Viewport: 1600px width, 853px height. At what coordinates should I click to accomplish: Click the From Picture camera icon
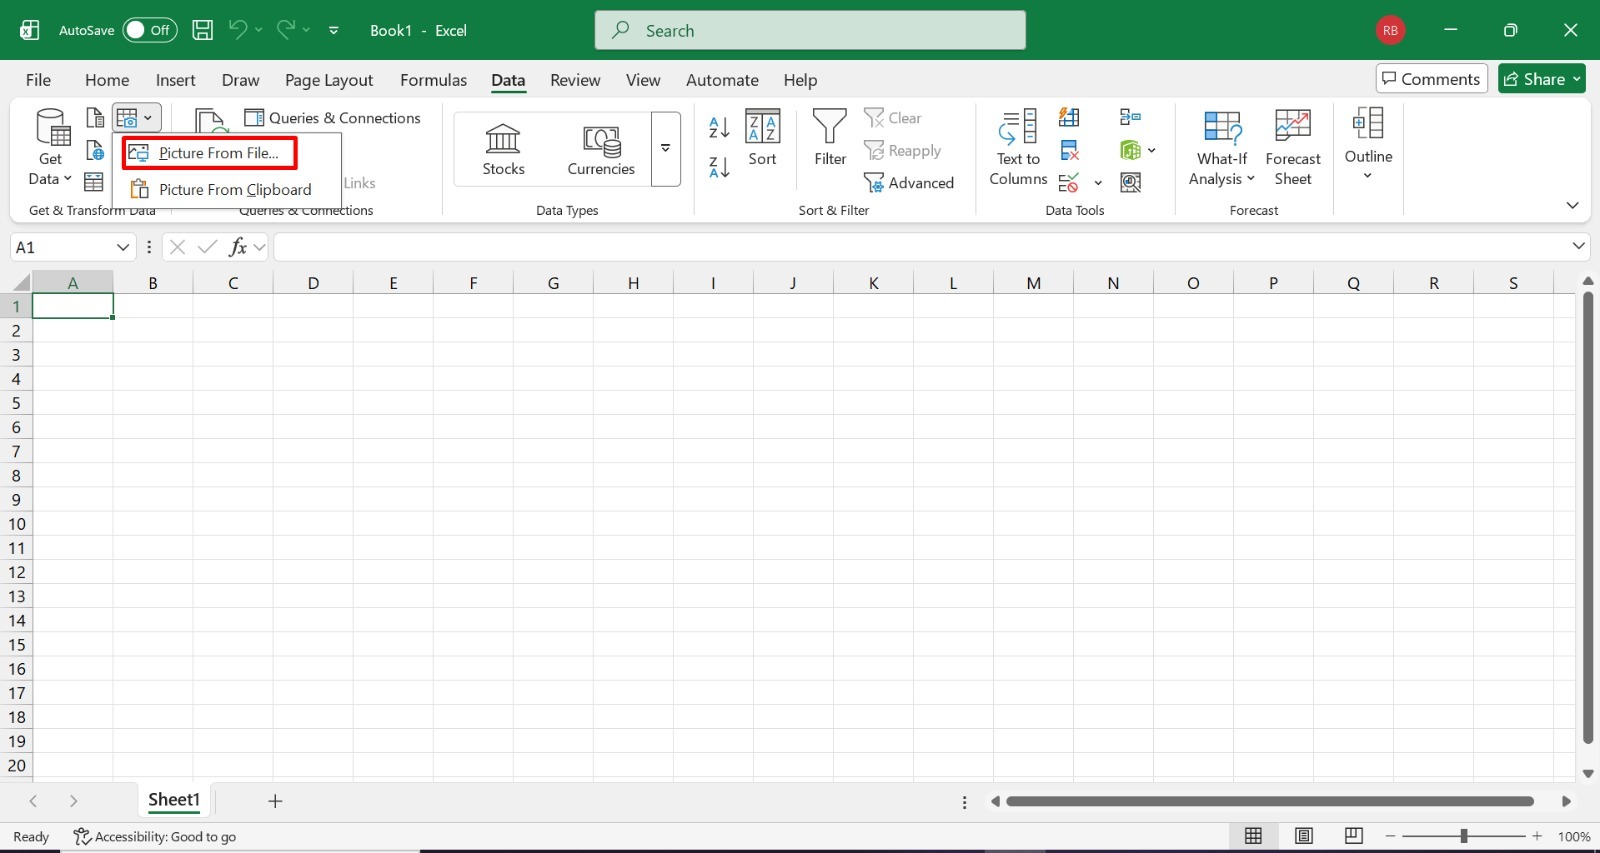coord(126,118)
